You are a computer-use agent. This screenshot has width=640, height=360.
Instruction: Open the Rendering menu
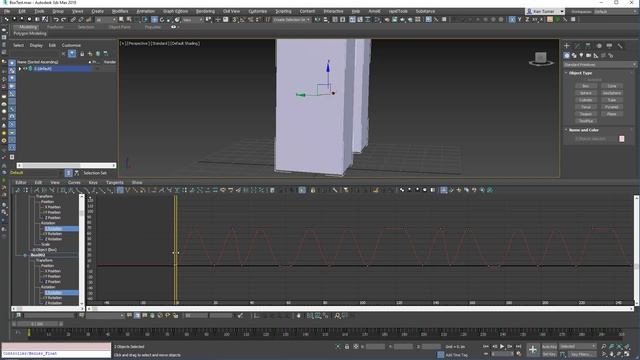(205, 11)
